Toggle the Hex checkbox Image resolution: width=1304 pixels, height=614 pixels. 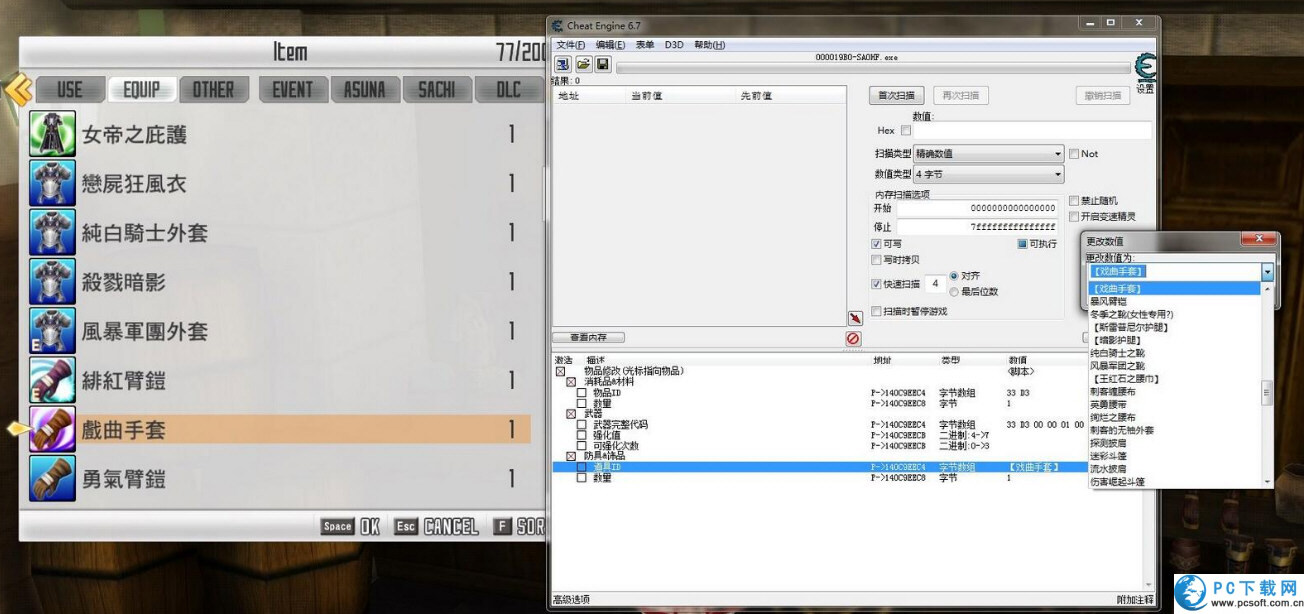click(906, 131)
